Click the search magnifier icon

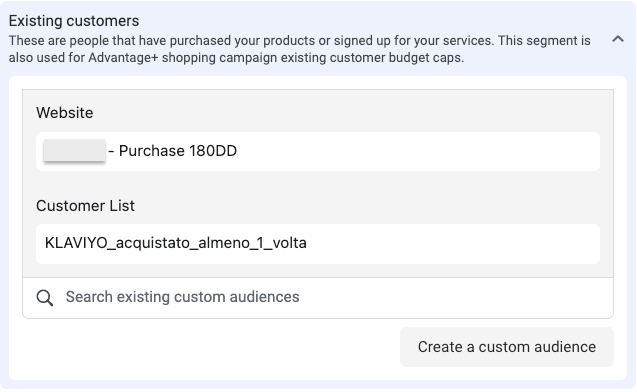click(45, 298)
